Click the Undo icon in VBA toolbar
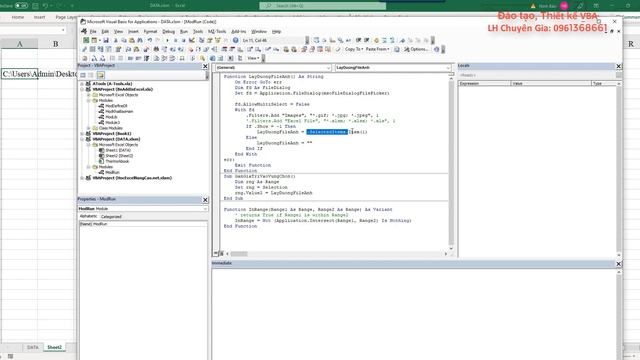The height and width of the screenshot is (360, 640). pyautogui.click(x=150, y=40)
